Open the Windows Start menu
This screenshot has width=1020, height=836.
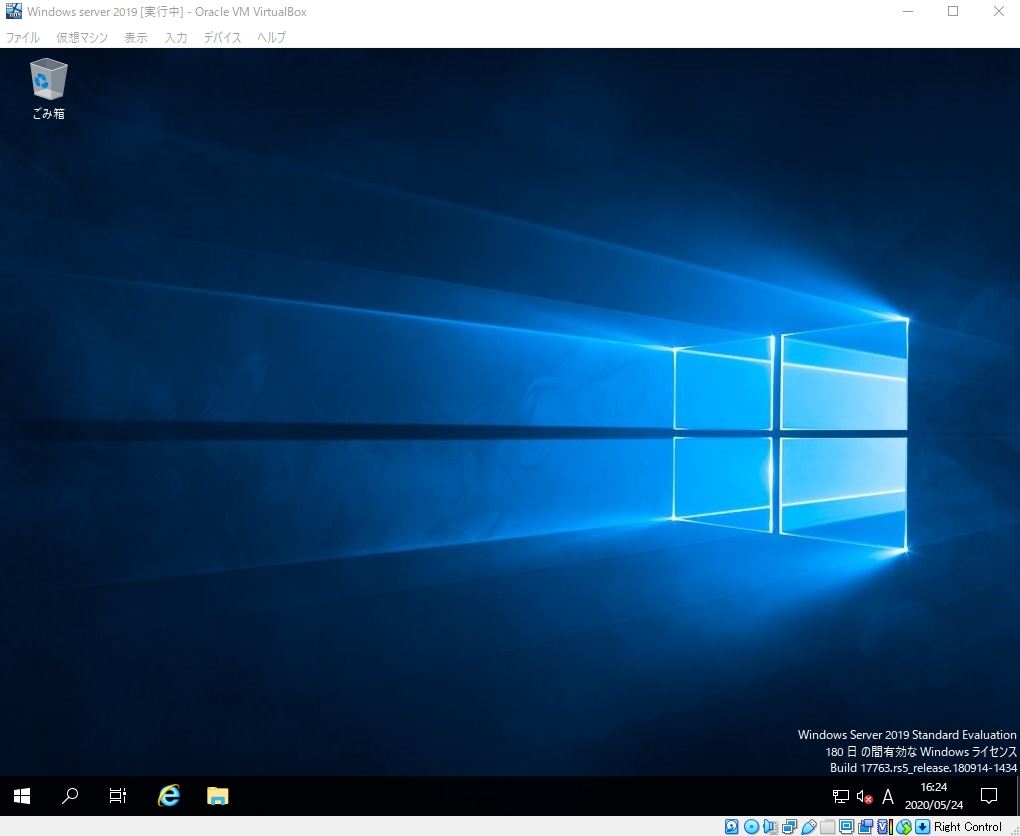[x=22, y=796]
